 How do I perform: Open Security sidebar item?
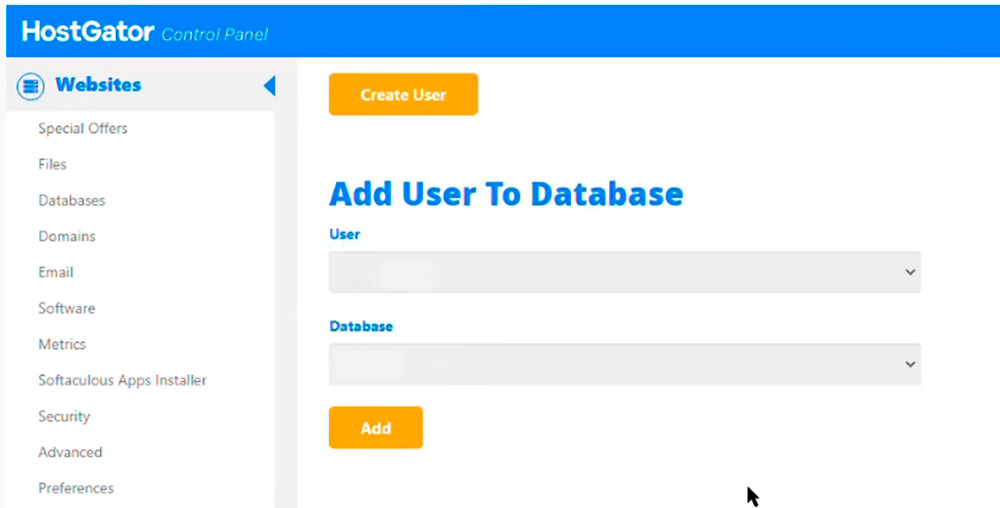64,416
